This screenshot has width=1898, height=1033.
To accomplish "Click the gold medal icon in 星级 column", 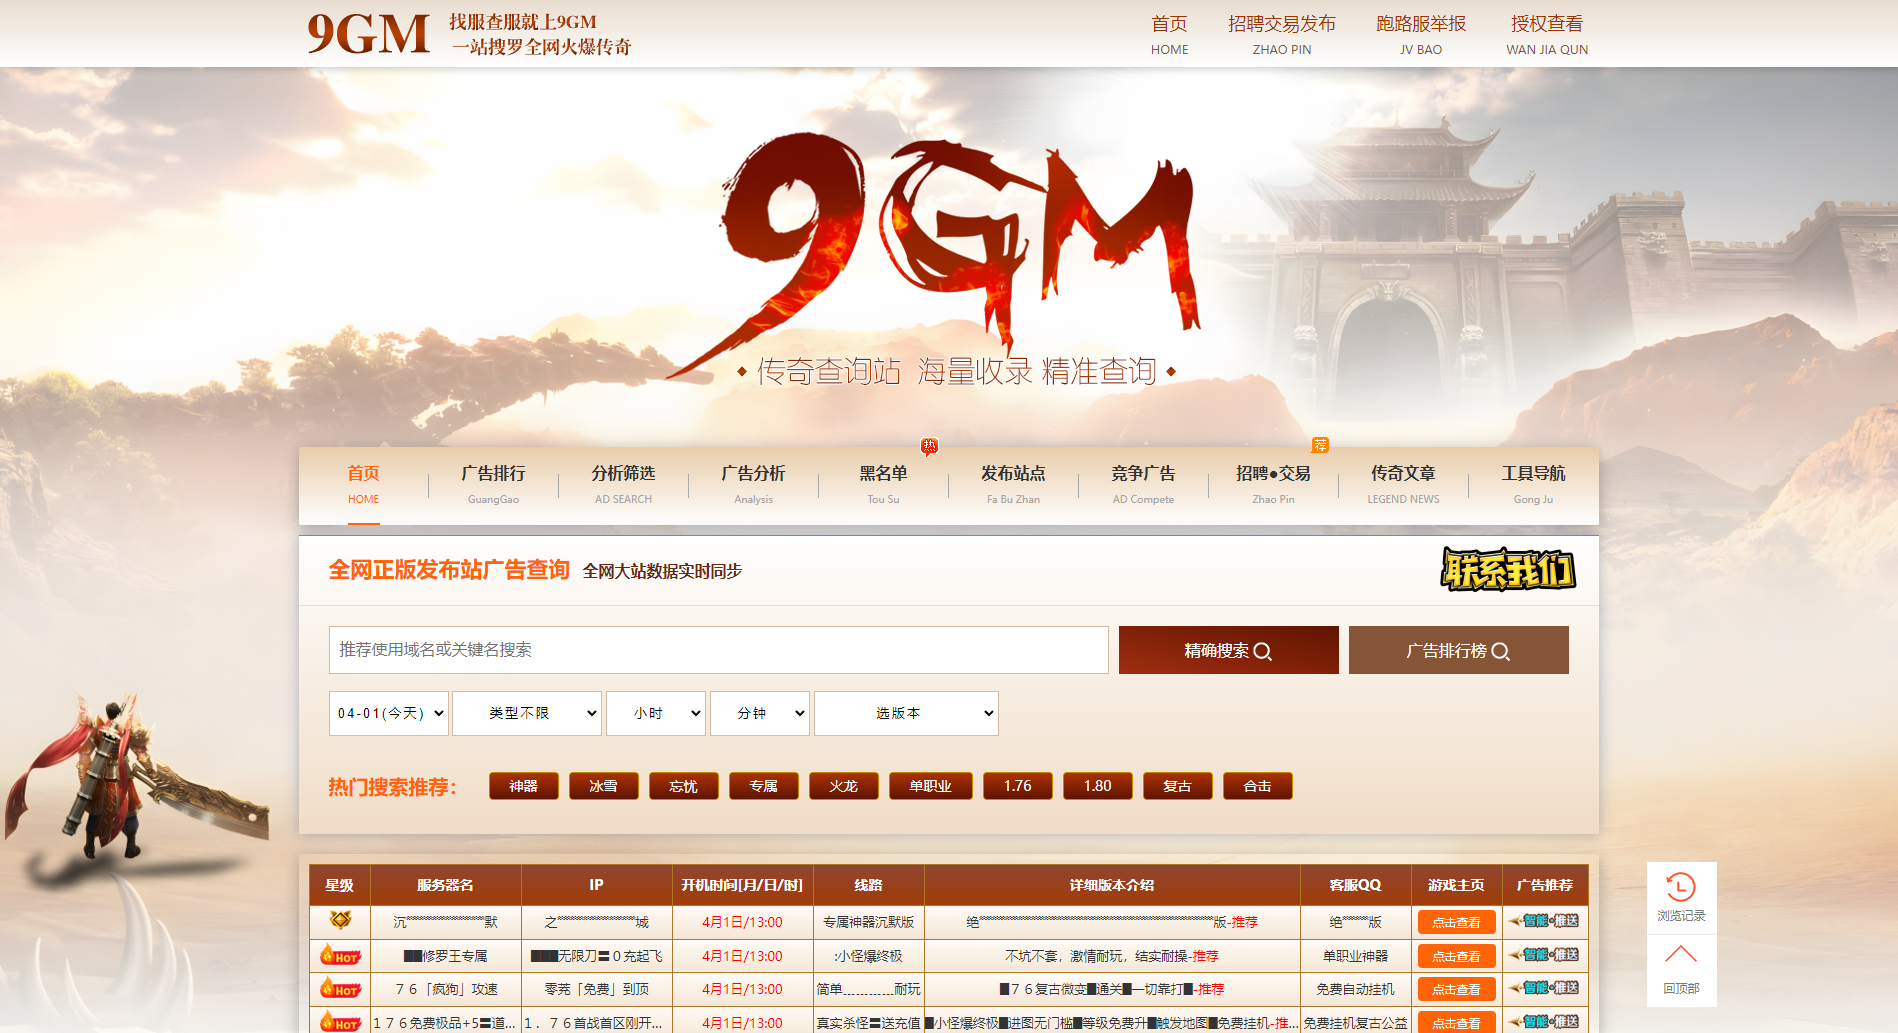I will pos(340,921).
